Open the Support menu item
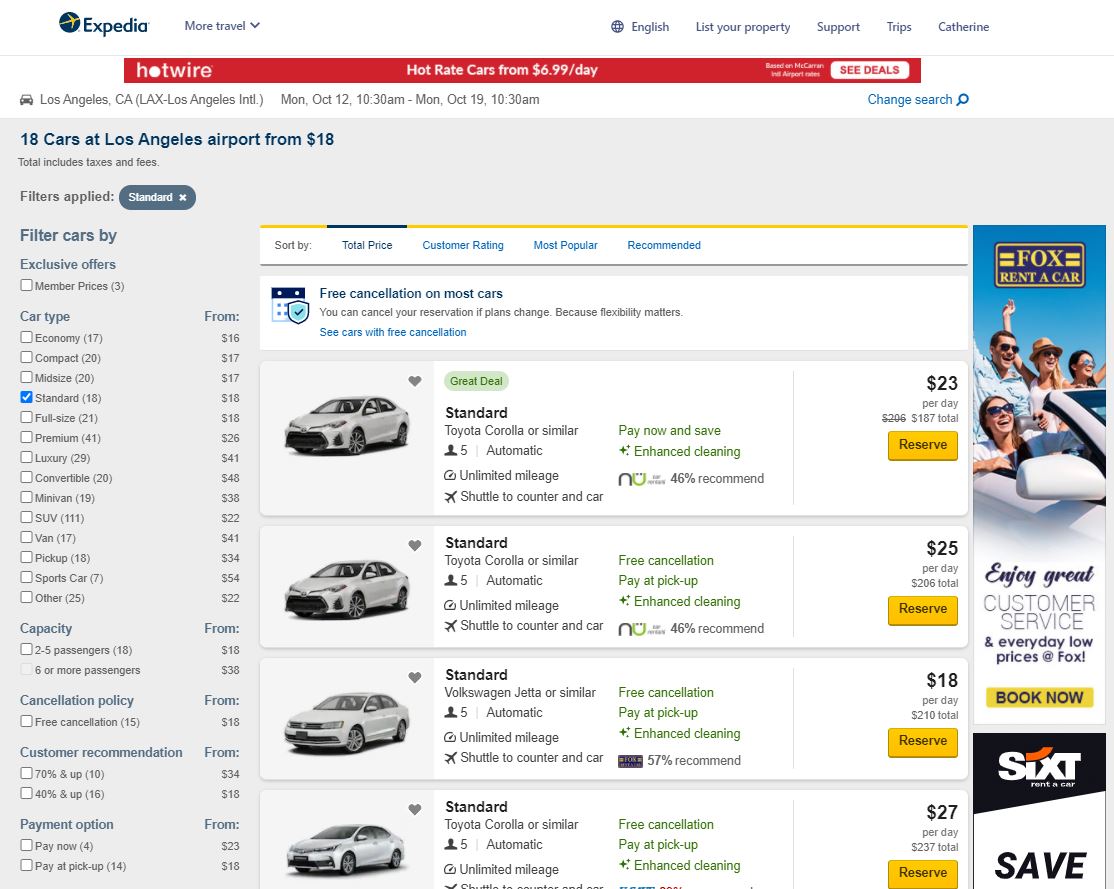 pyautogui.click(x=838, y=27)
